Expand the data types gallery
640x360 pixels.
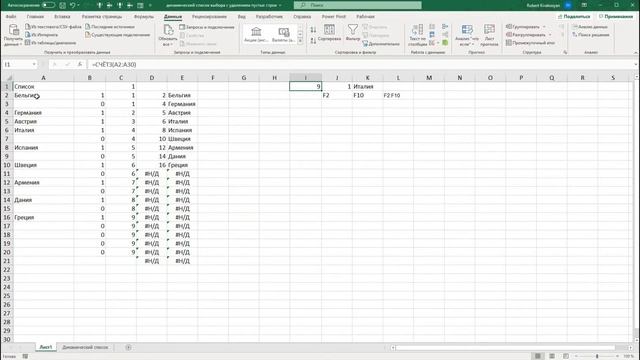click(x=300, y=41)
